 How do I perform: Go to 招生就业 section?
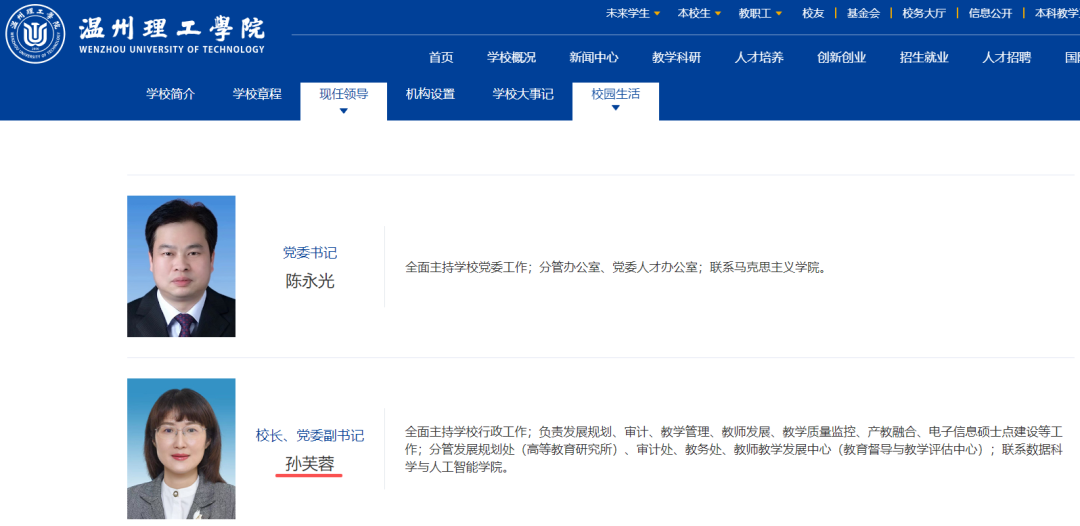tap(924, 57)
